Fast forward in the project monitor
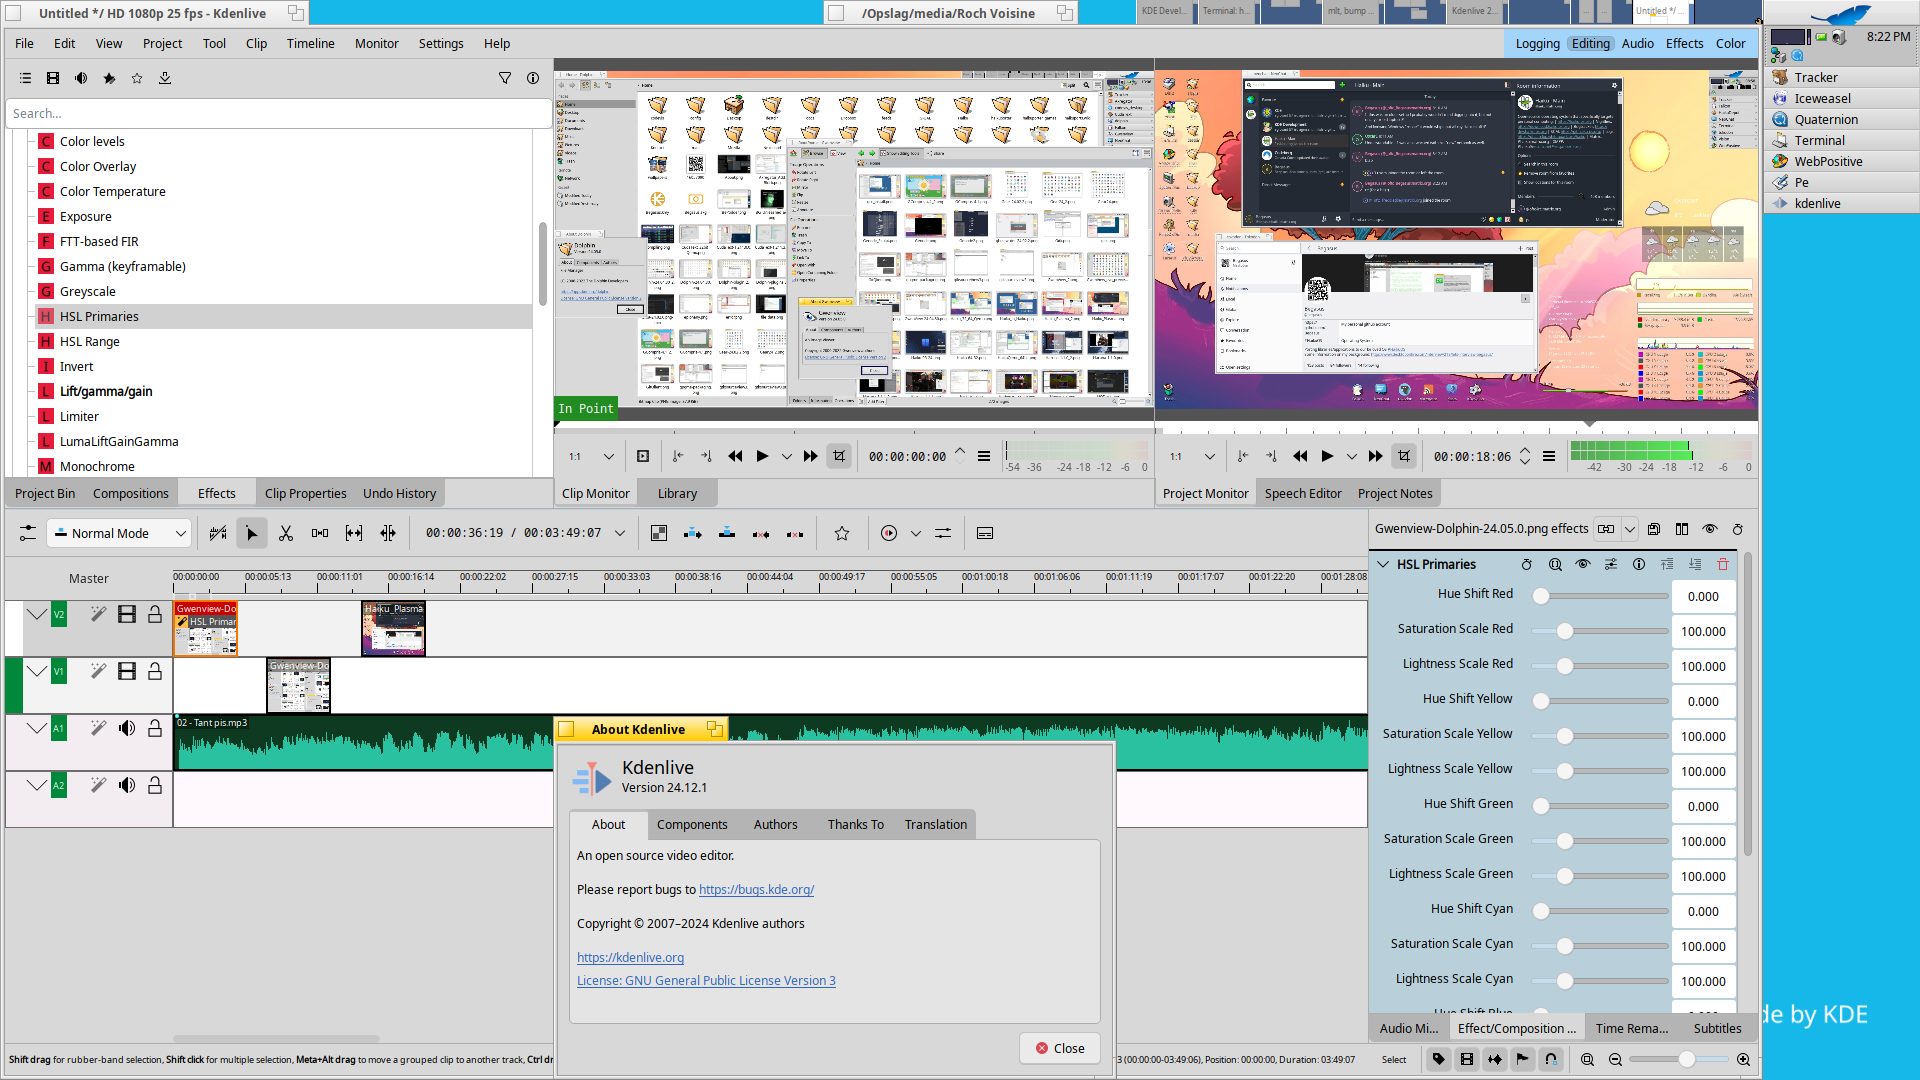The width and height of the screenshot is (1920, 1080). 1376,456
